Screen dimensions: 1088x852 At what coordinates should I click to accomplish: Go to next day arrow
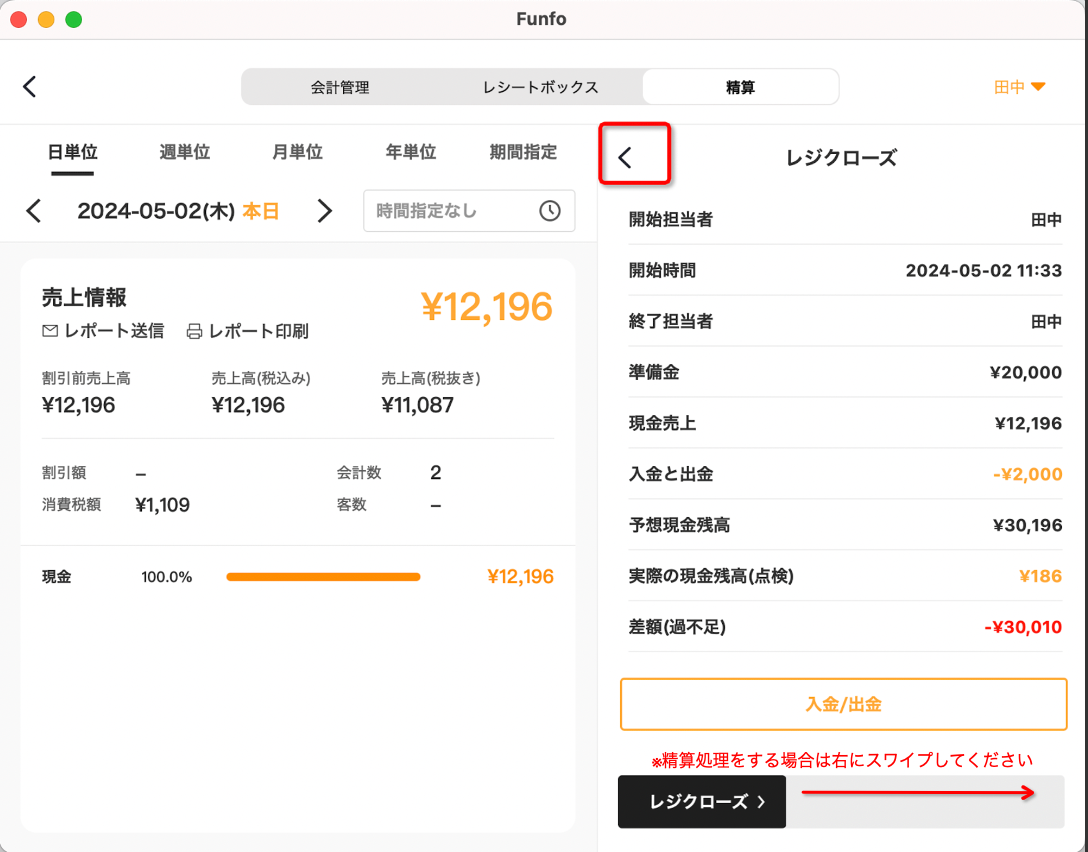tap(324, 211)
